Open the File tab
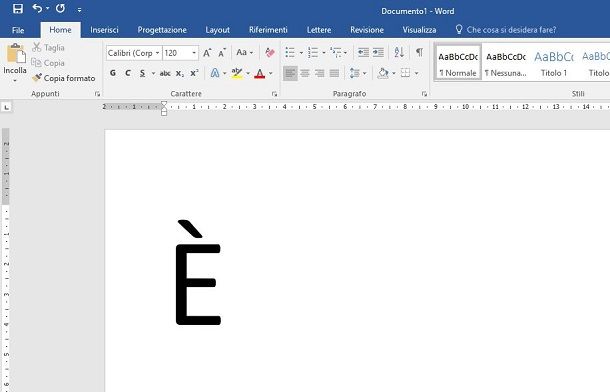The image size is (610, 392). coord(18,30)
